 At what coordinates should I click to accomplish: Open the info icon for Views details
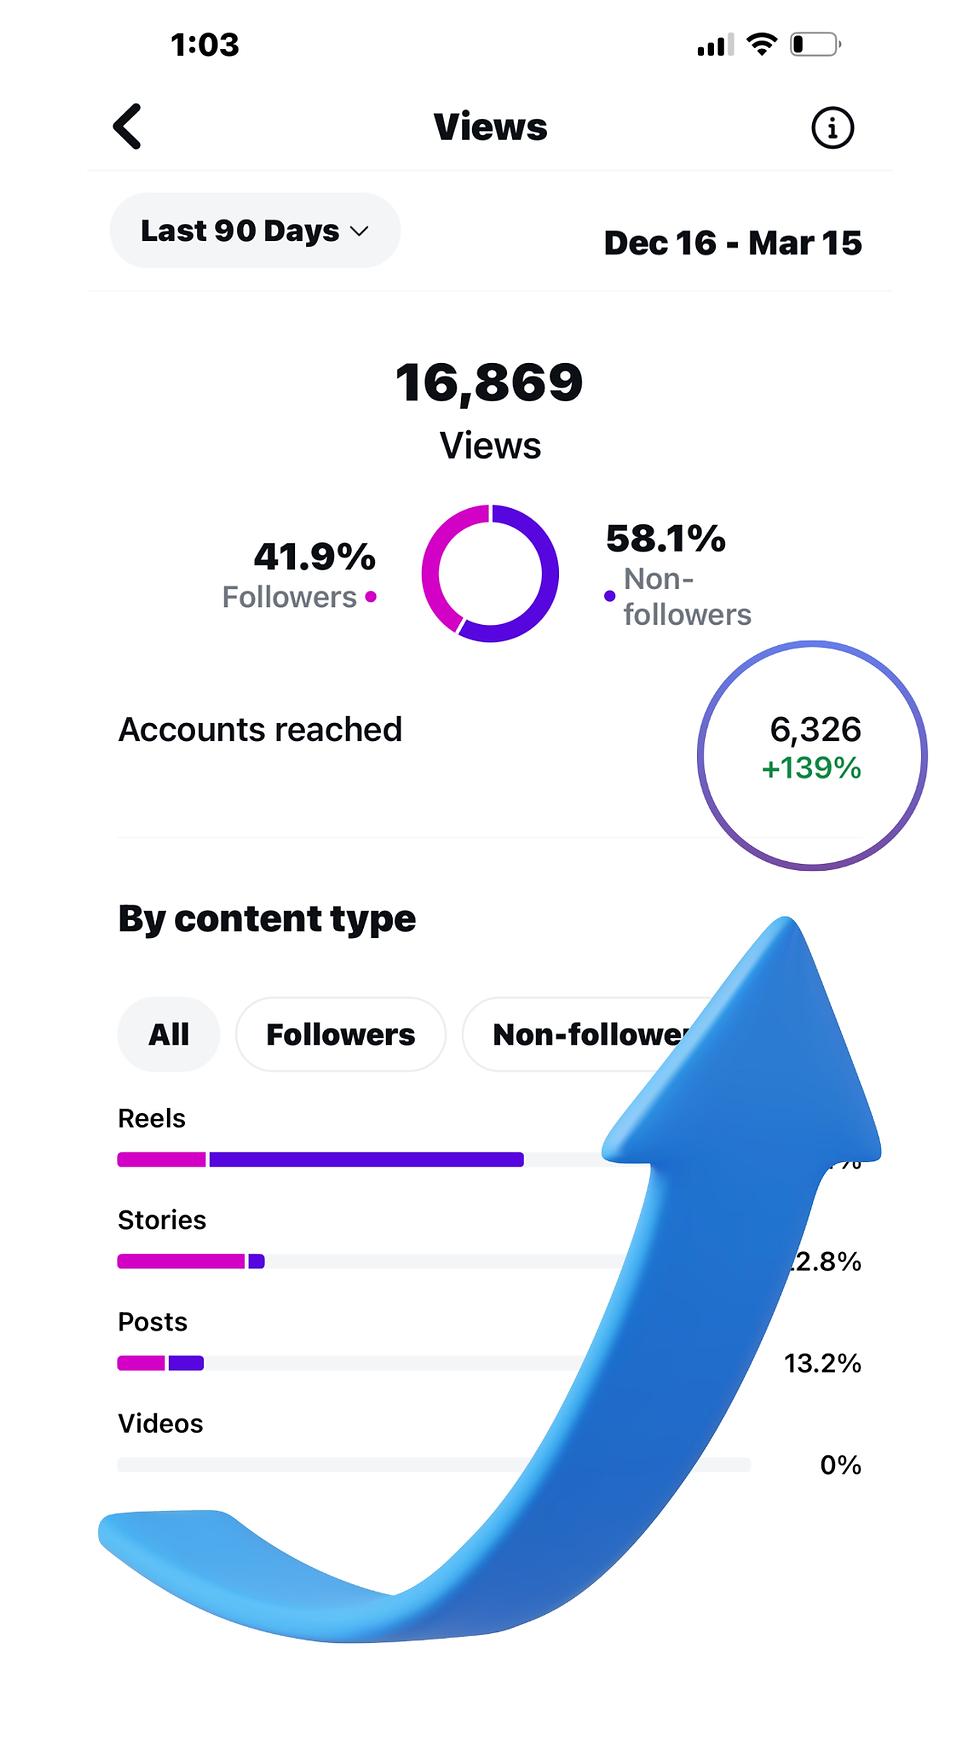[832, 127]
